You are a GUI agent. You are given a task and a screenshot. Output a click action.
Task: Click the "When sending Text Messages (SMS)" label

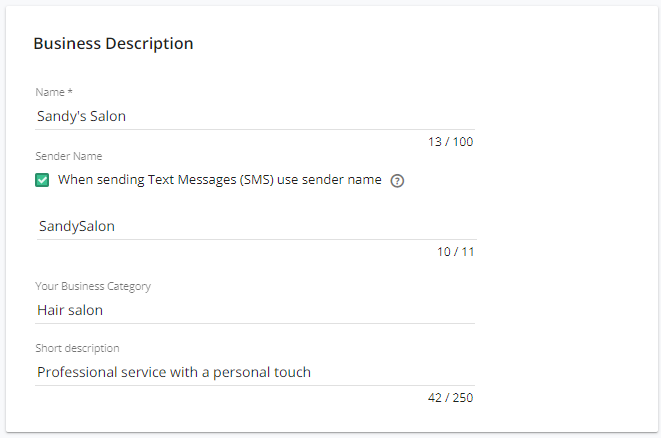coord(166,180)
